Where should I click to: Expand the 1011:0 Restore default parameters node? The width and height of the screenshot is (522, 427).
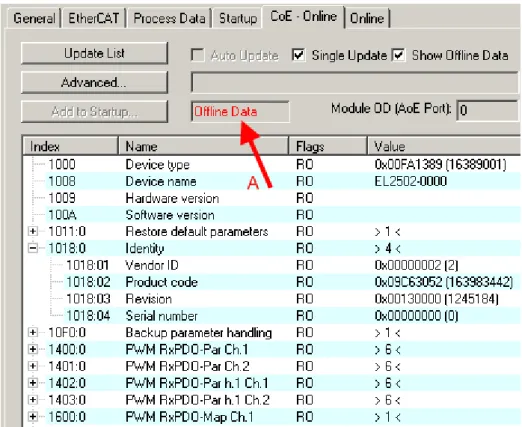point(33,231)
